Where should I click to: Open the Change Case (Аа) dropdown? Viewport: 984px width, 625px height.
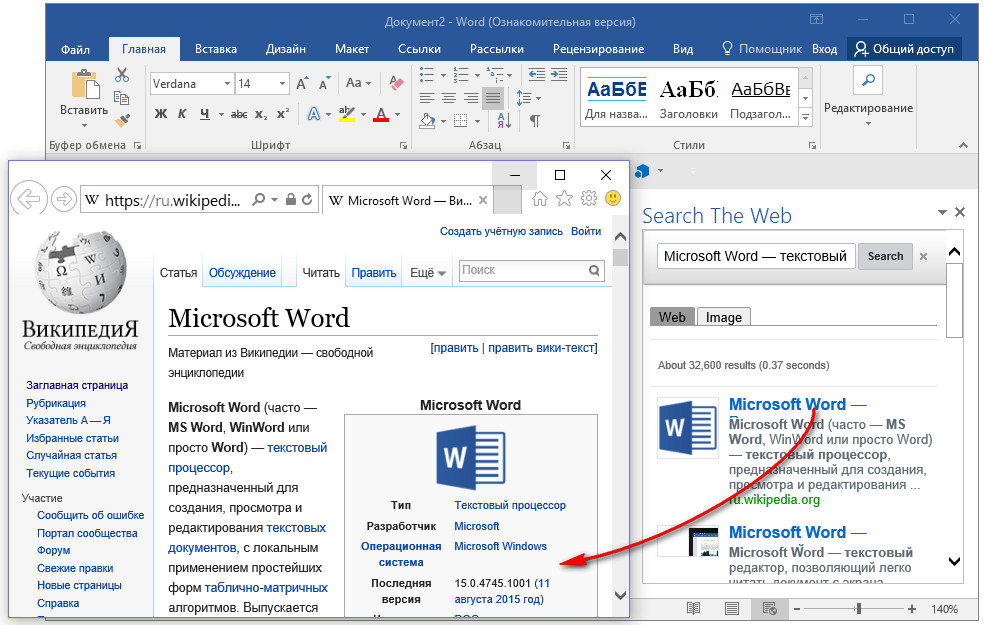pyautogui.click(x=358, y=83)
